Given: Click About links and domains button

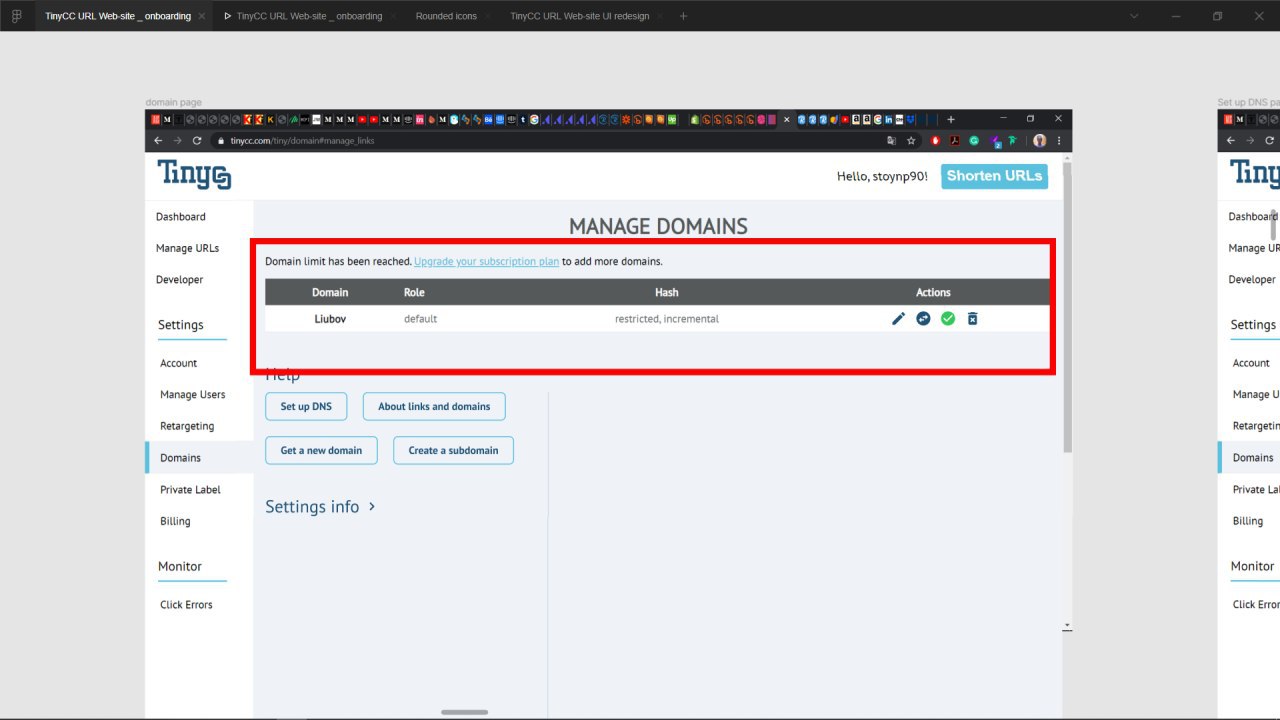Looking at the screenshot, I should pyautogui.click(x=434, y=407).
